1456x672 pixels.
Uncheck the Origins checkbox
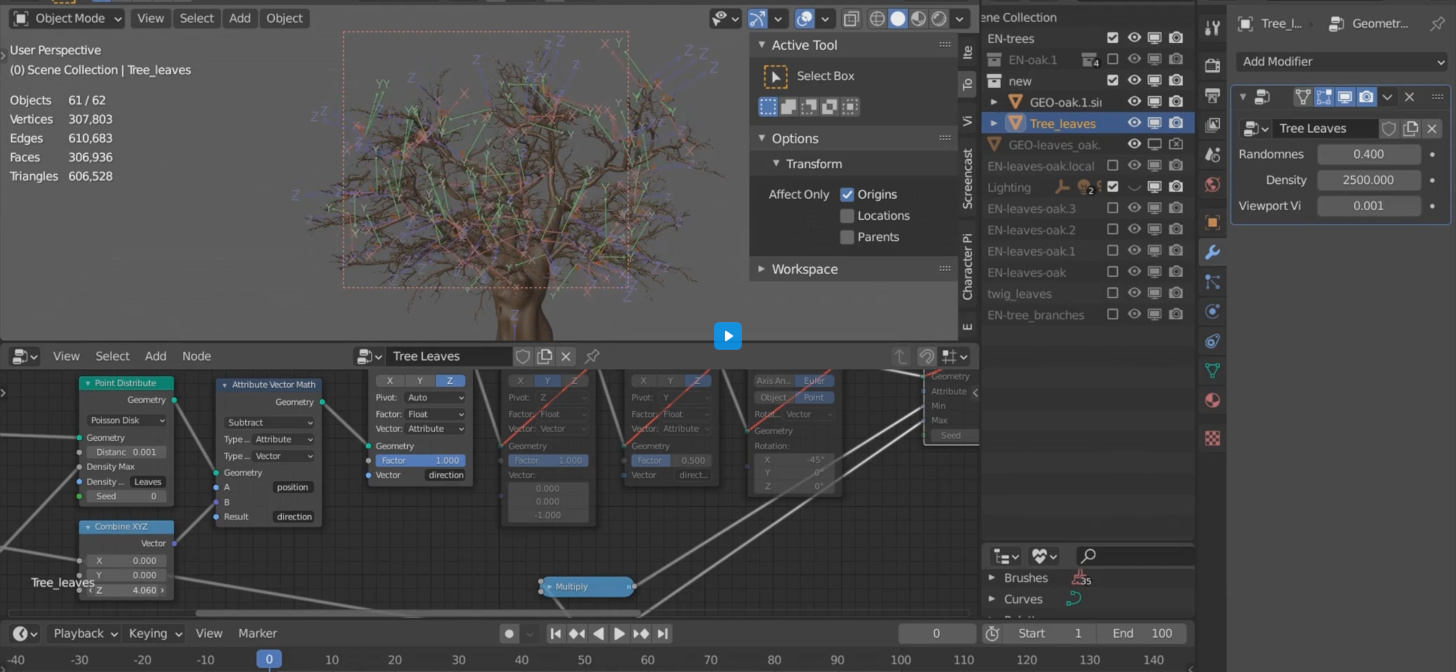click(x=847, y=195)
